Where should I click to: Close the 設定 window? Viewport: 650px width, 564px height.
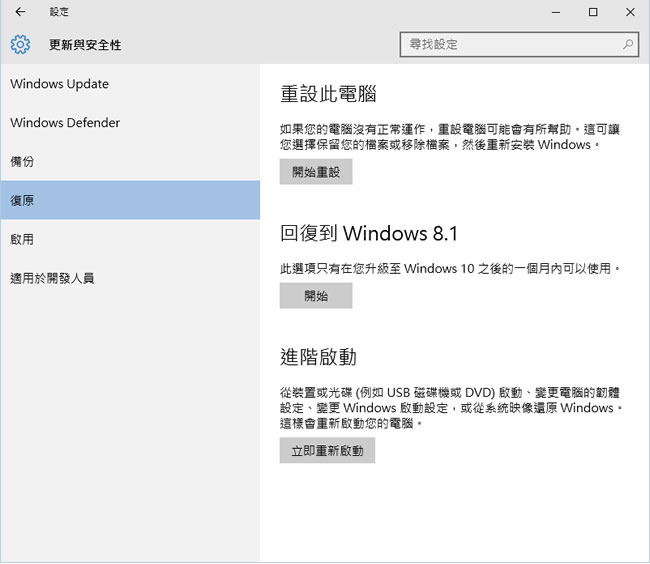coord(629,12)
